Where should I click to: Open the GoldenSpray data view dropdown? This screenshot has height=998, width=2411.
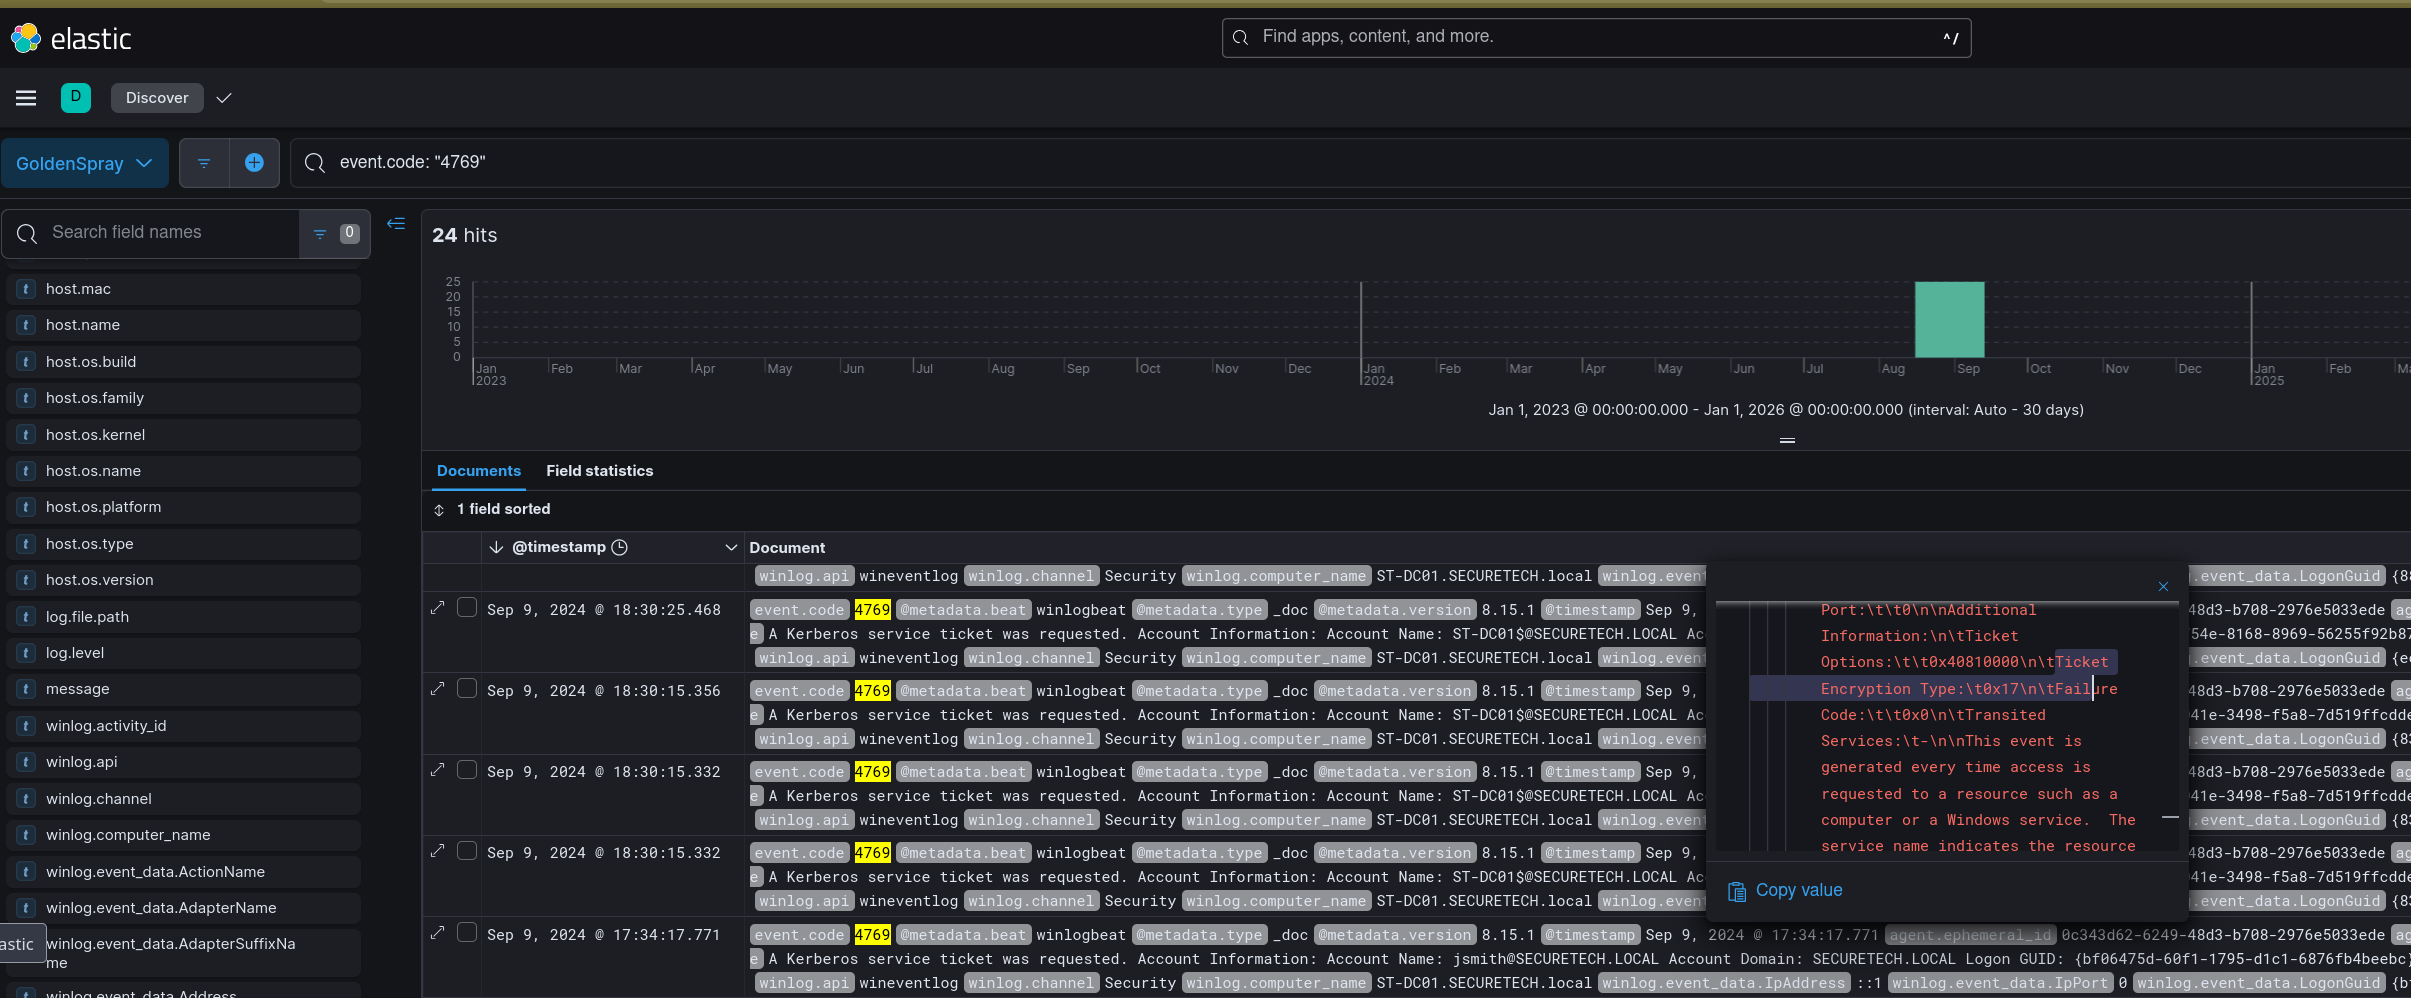click(x=84, y=163)
